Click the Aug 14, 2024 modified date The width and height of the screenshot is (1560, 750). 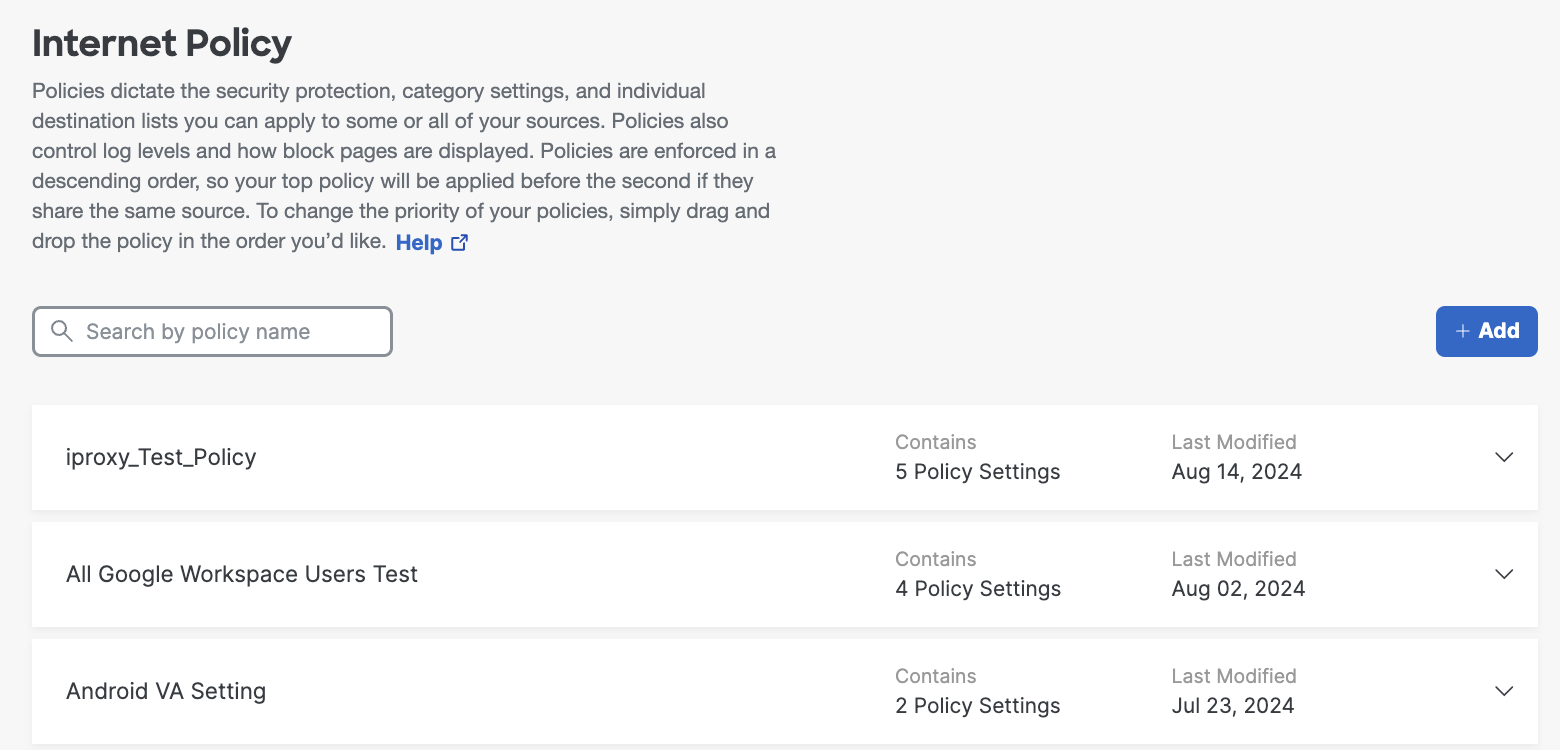point(1236,472)
